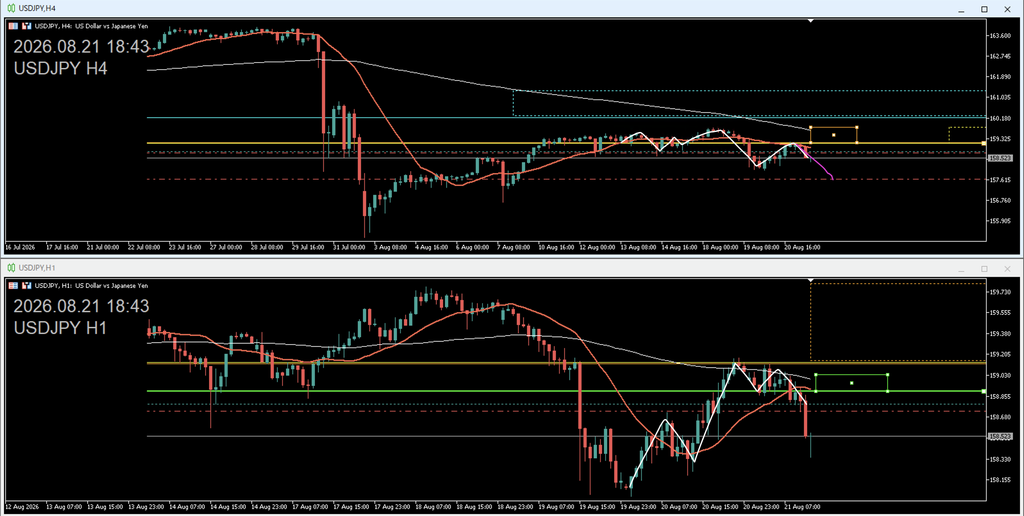This screenshot has height=516, width=1024.
Task: Click 'USDJPY, H4: US Dollar vs Japanese Yen' header
Action: tap(91, 26)
